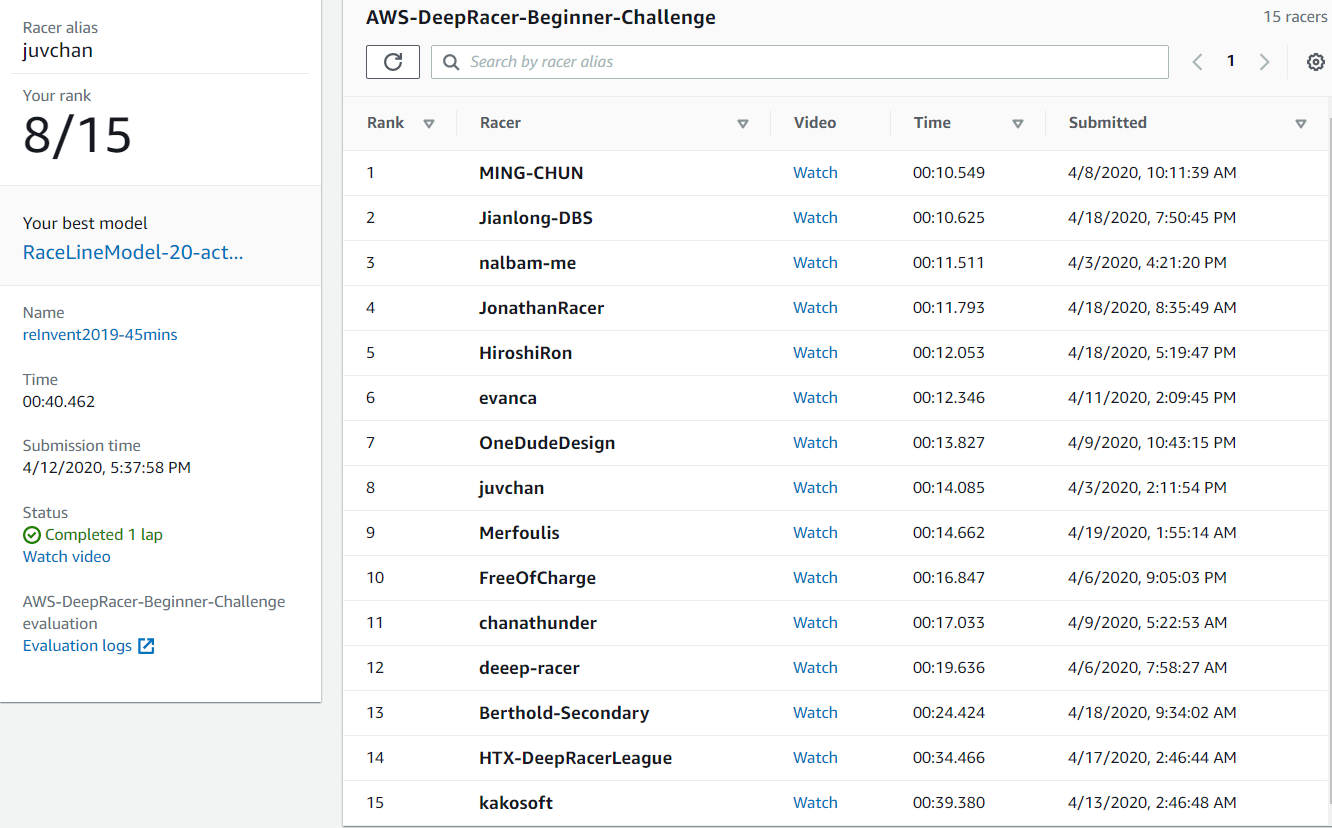Open the Rank column filter
Image resolution: width=1332 pixels, height=828 pixels.
429,123
